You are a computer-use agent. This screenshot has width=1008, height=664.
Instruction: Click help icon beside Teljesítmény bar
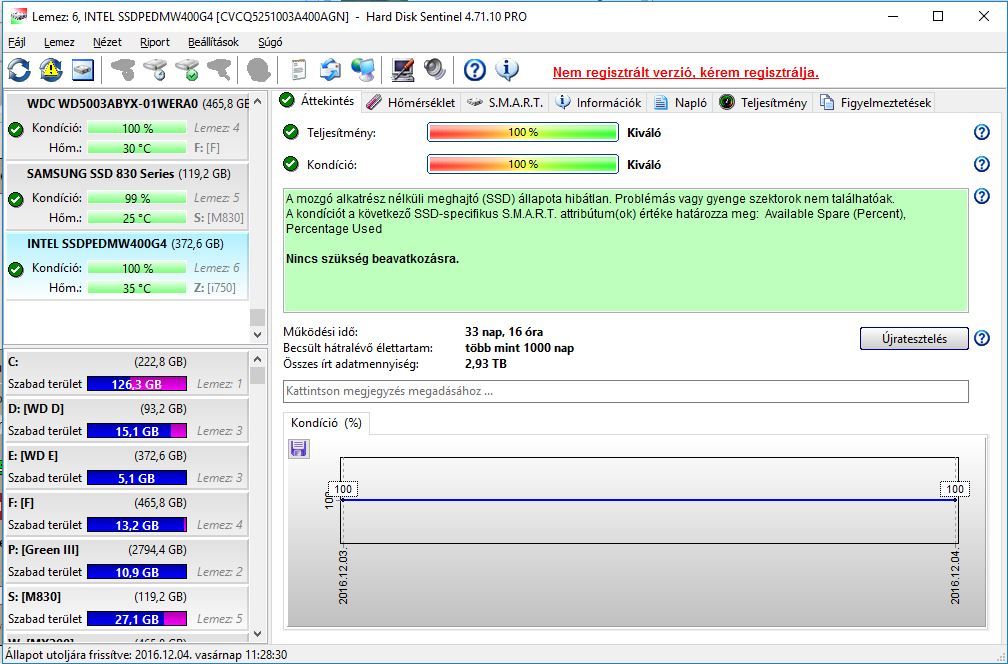pos(982,132)
